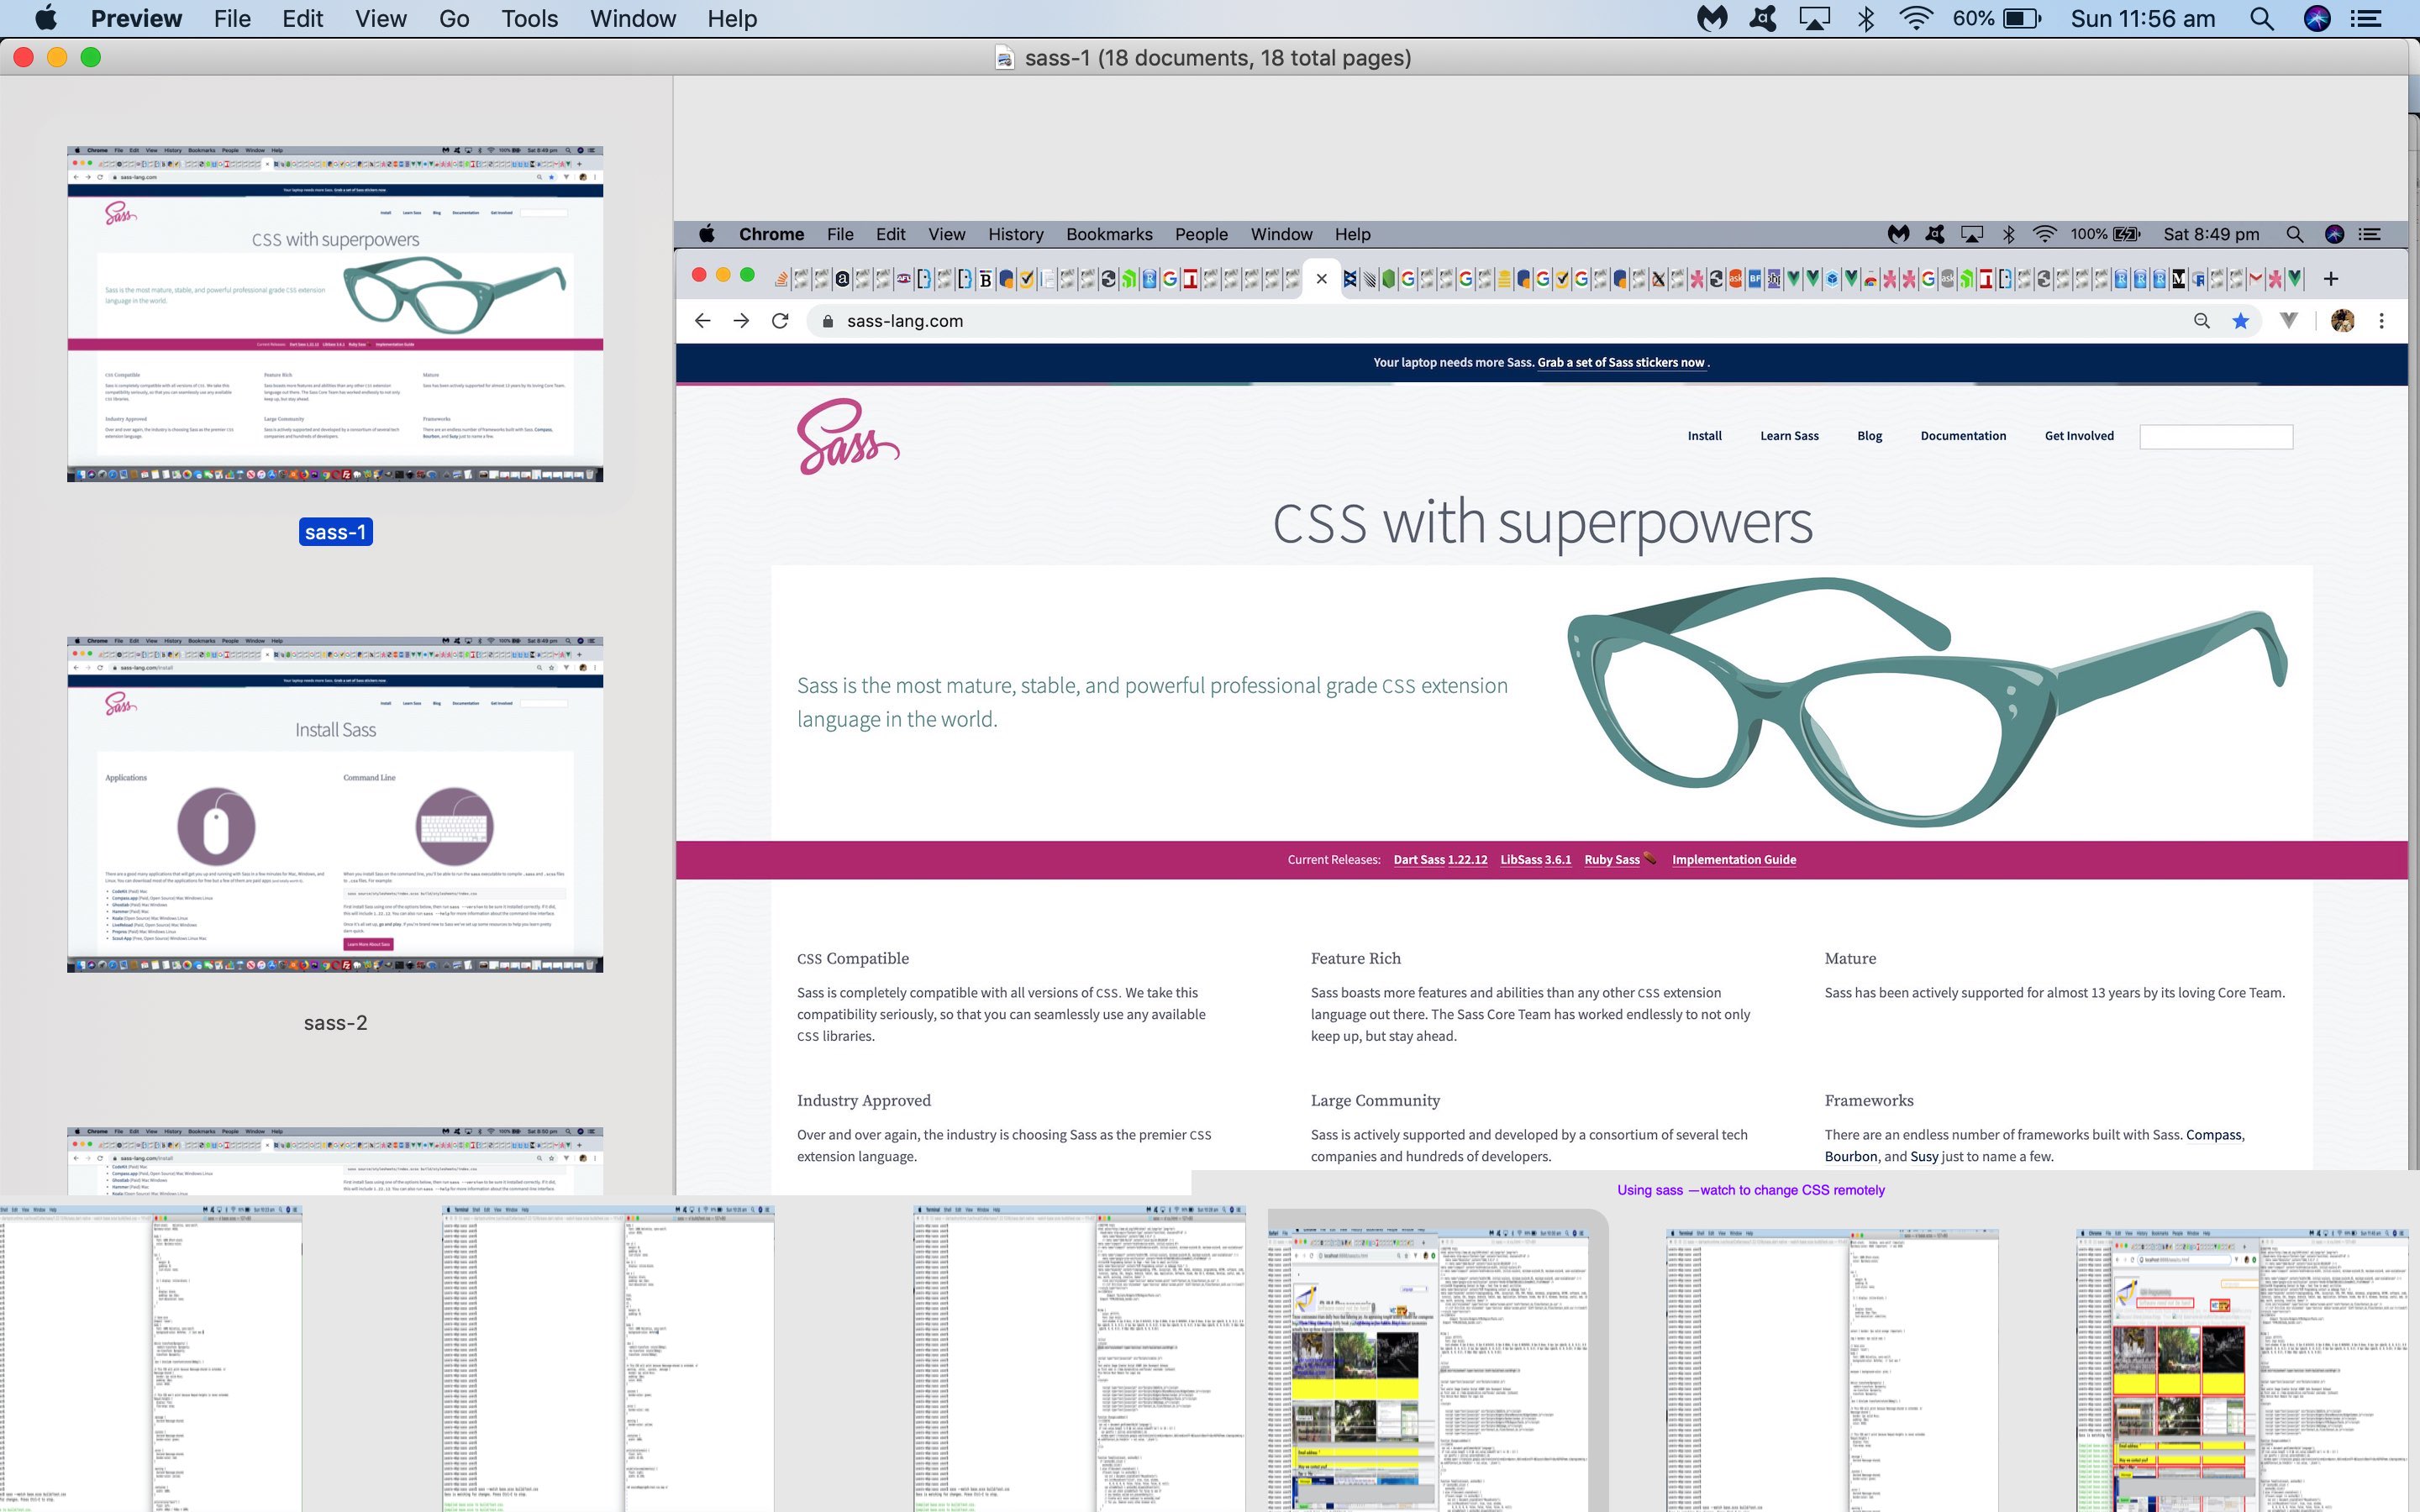Click the LibSass 3.6.1 release link
The width and height of the screenshot is (2420, 1512).
click(1535, 860)
